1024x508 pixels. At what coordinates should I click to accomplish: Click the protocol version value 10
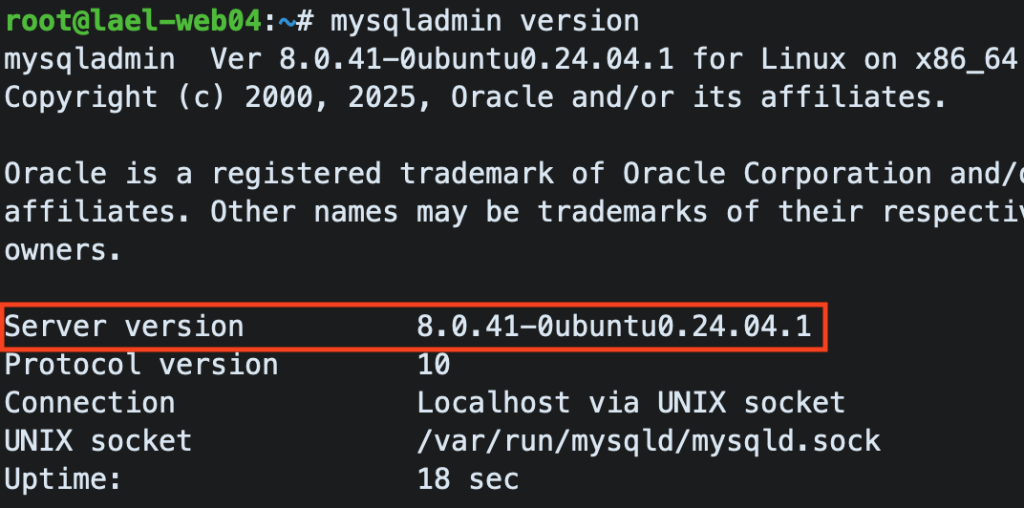434,364
